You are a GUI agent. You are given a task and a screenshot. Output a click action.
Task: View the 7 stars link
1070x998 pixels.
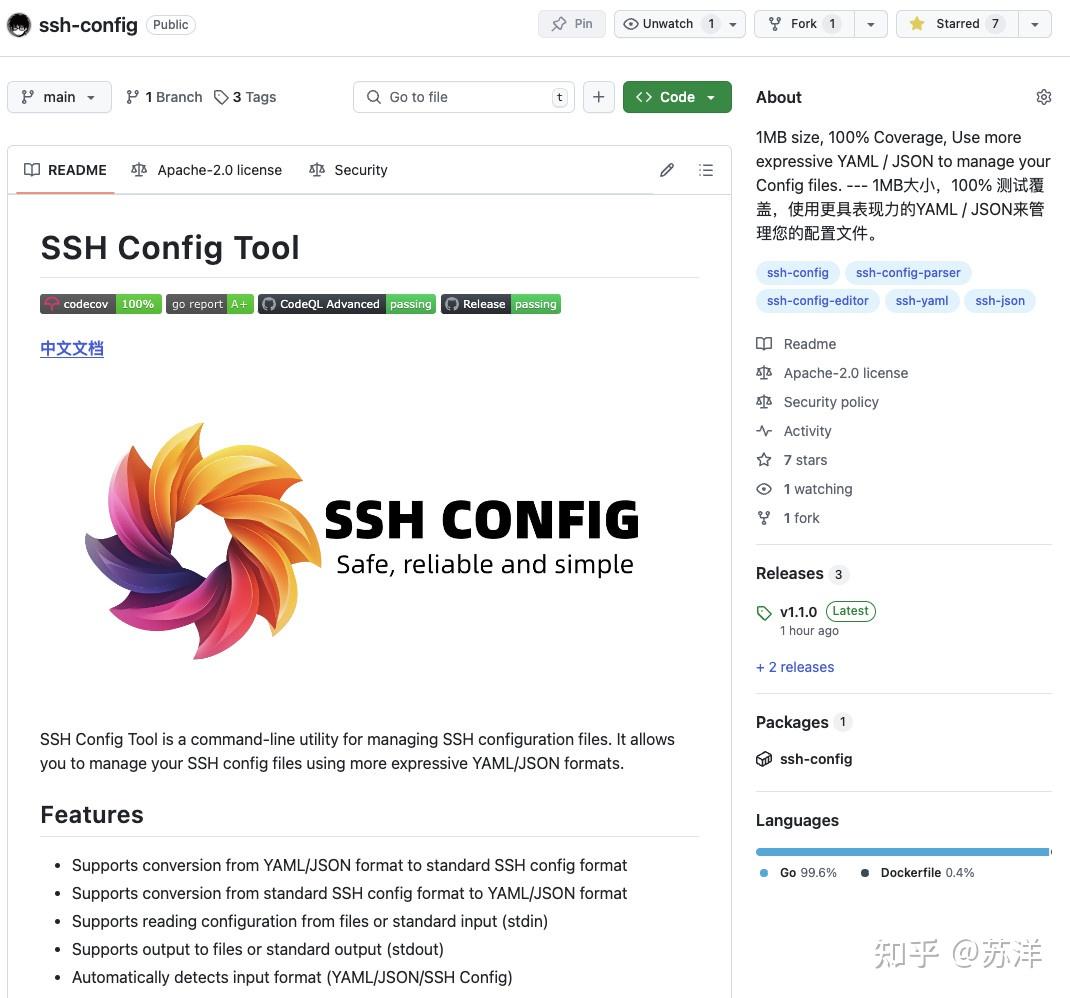[792, 460]
